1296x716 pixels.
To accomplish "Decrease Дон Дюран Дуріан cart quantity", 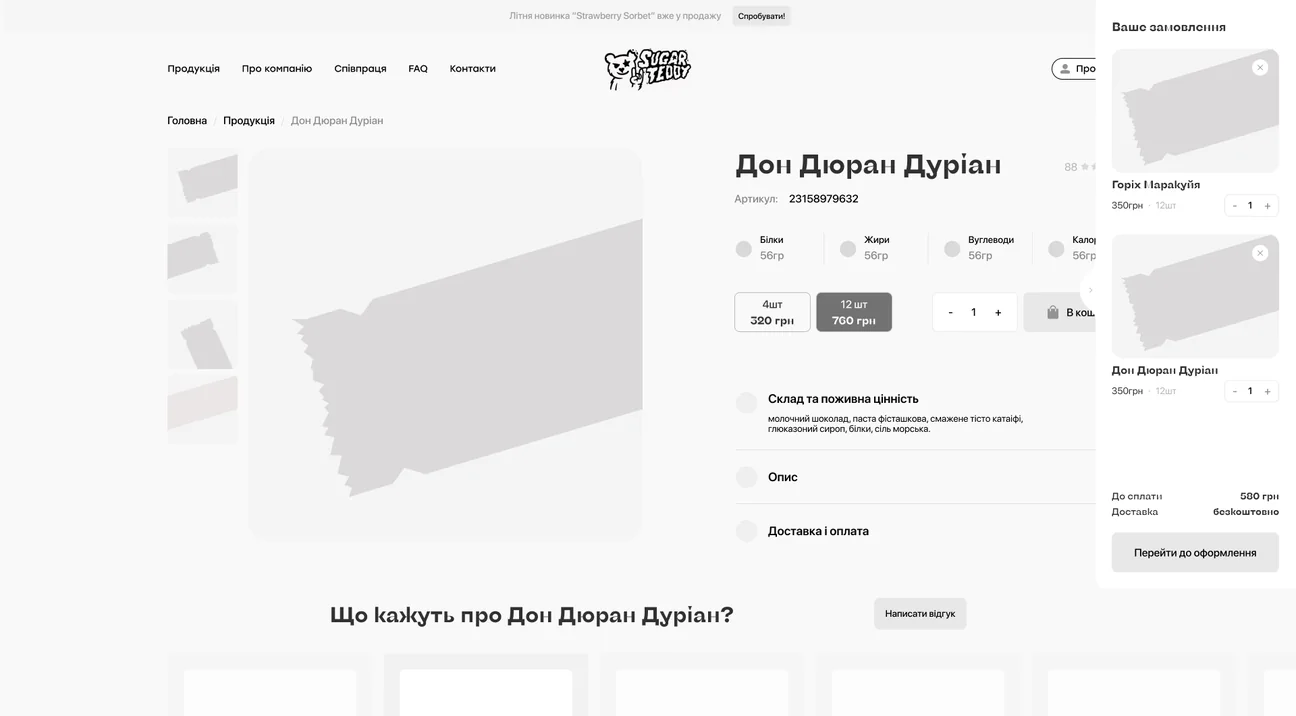I will (1235, 391).
